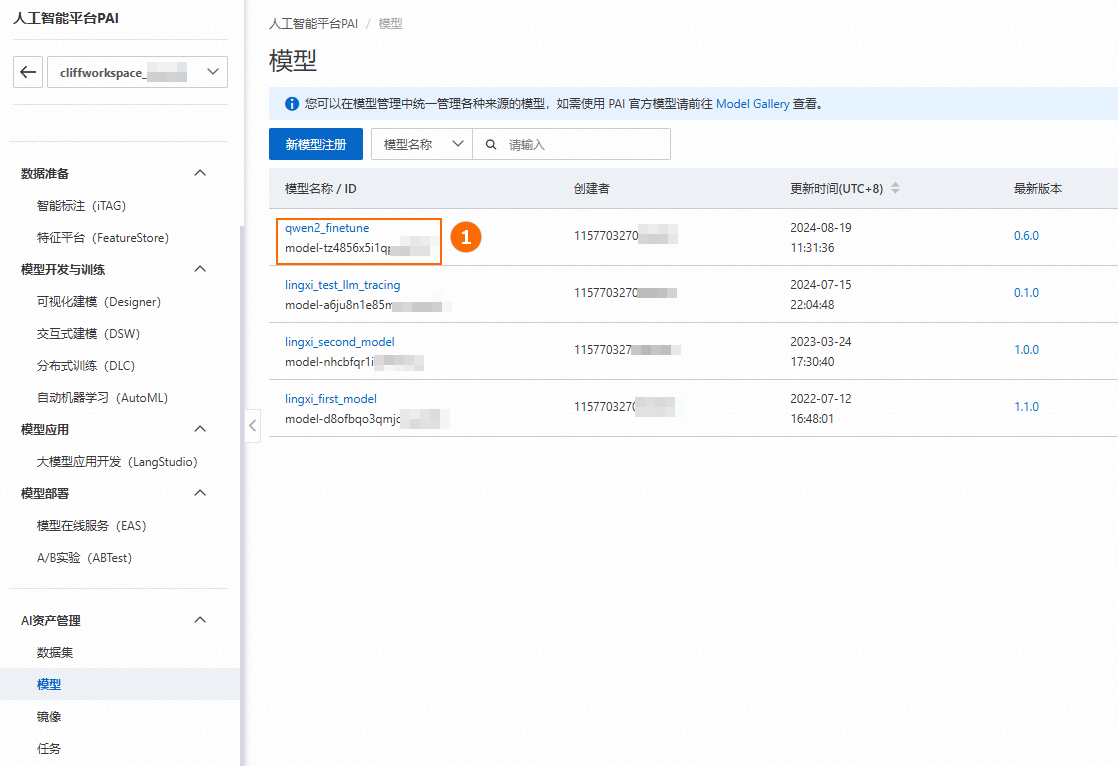Open 大模型应用开发 (LangStudio)
Image resolution: width=1118 pixels, height=766 pixels.
117,461
